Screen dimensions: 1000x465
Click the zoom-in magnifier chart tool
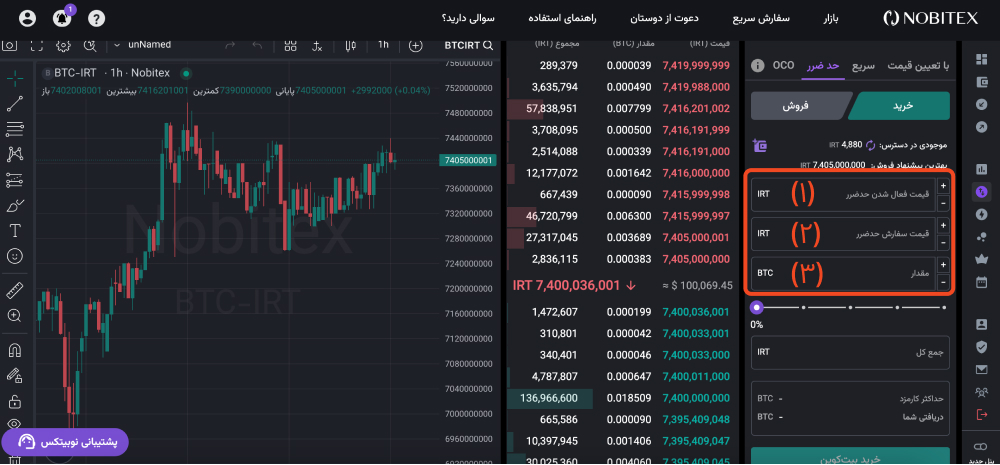click(x=15, y=316)
